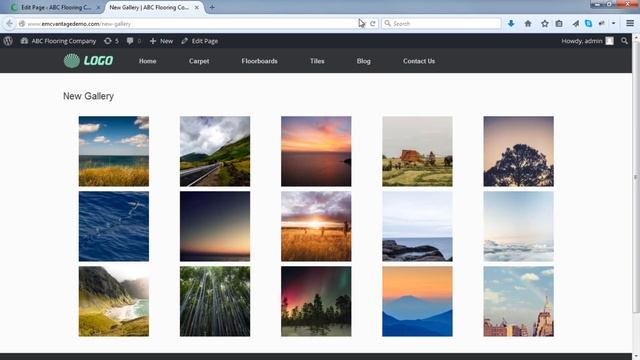Open orange sunset over sea thumbnail
This screenshot has height=360, width=640.
pyautogui.click(x=316, y=151)
